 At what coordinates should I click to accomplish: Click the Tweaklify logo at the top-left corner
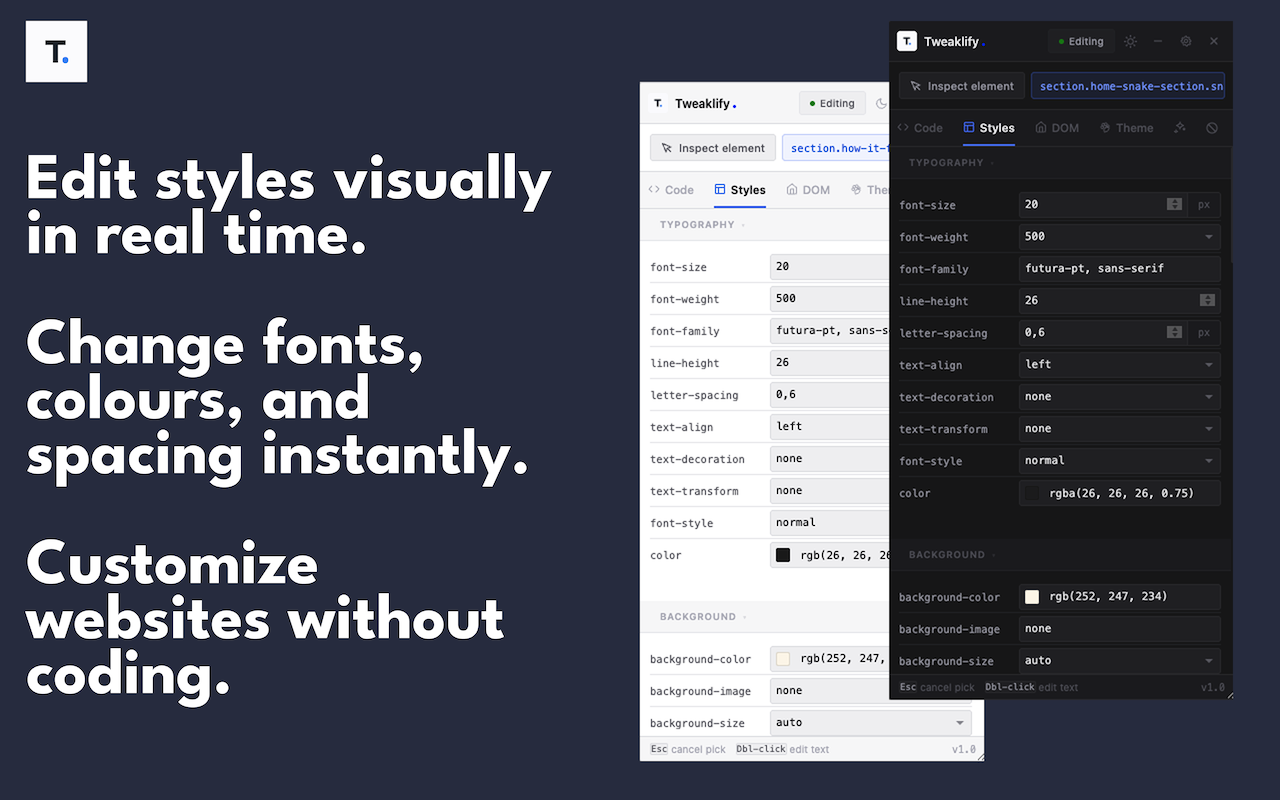click(x=56, y=51)
